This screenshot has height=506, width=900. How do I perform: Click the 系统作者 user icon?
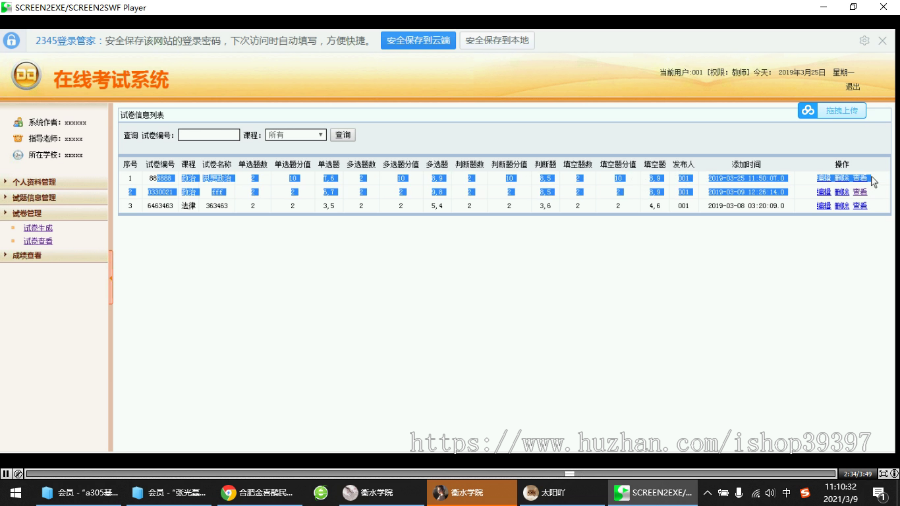(x=18, y=122)
